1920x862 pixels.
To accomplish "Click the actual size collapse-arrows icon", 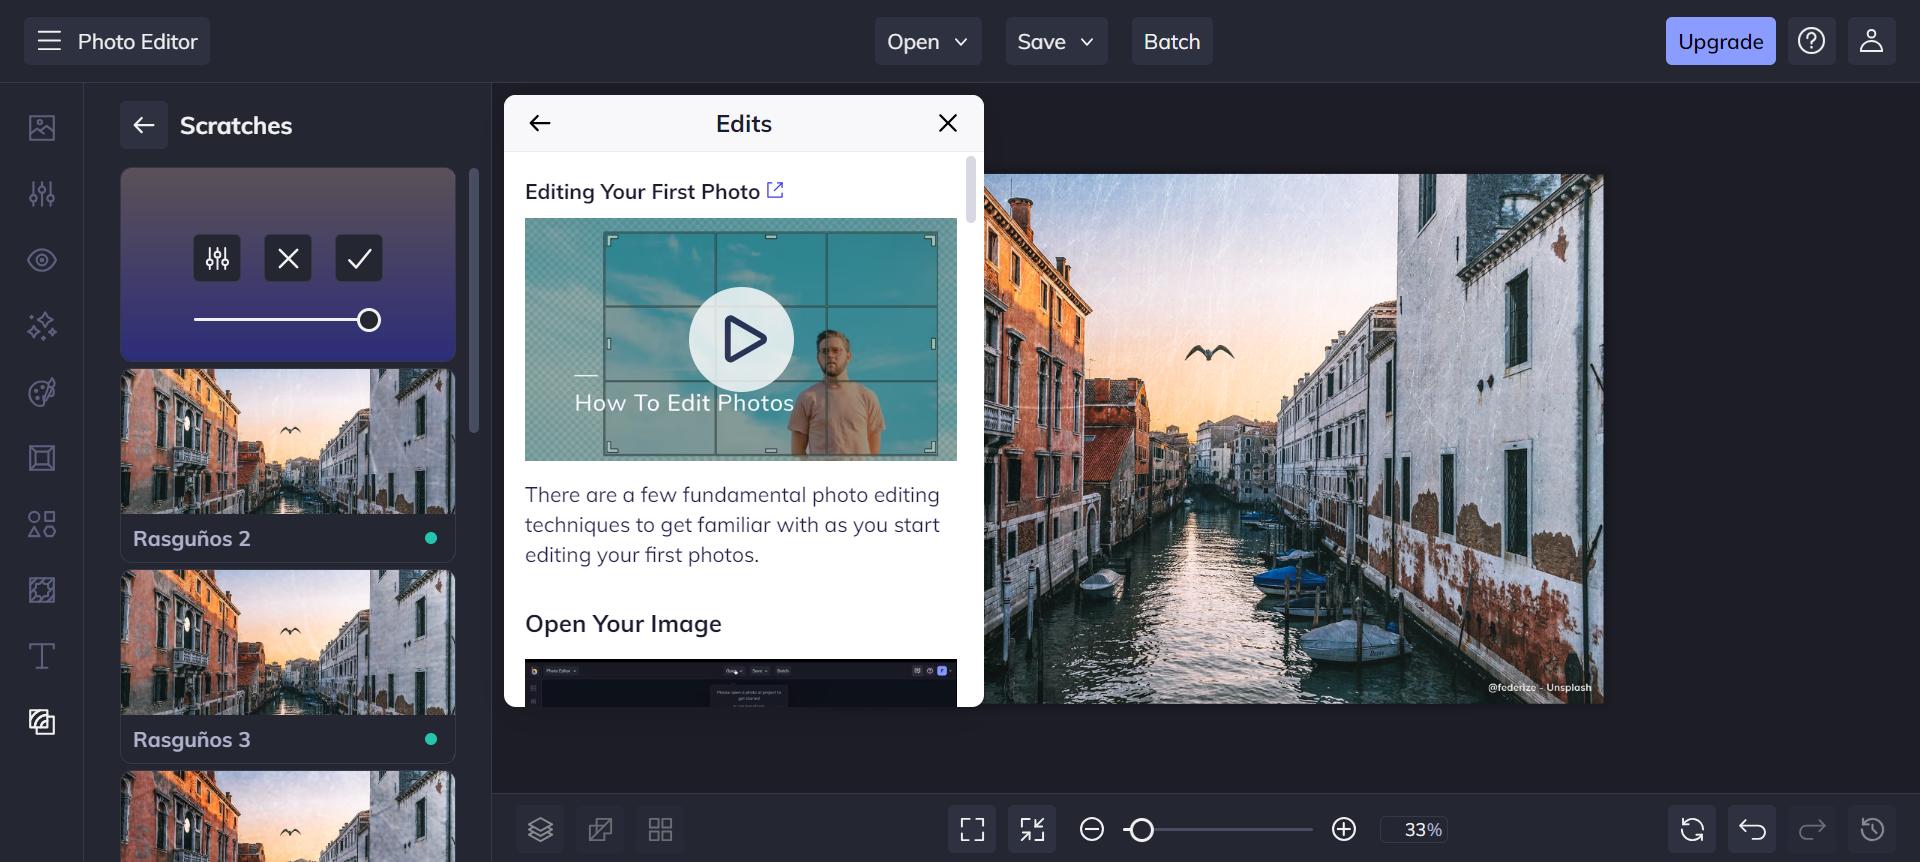I will click(x=1032, y=829).
